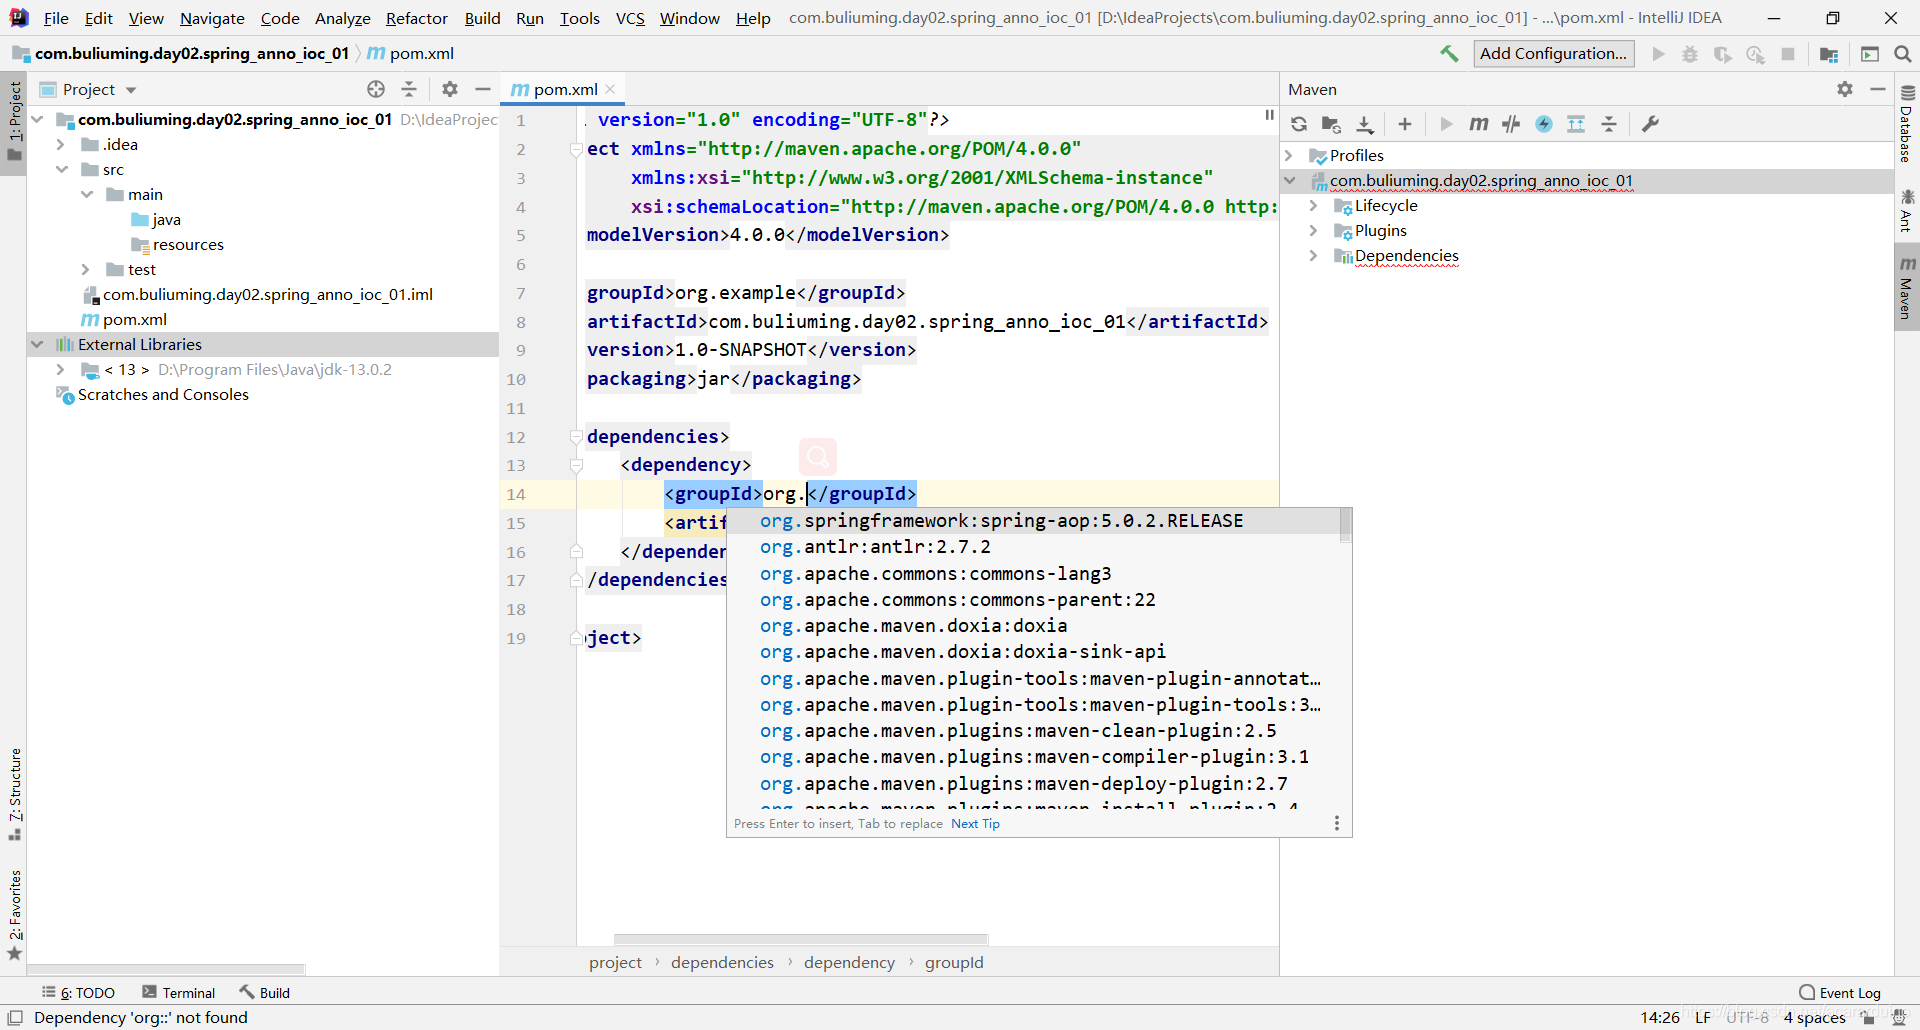Expand the test folder in Project tree

pos(86,270)
